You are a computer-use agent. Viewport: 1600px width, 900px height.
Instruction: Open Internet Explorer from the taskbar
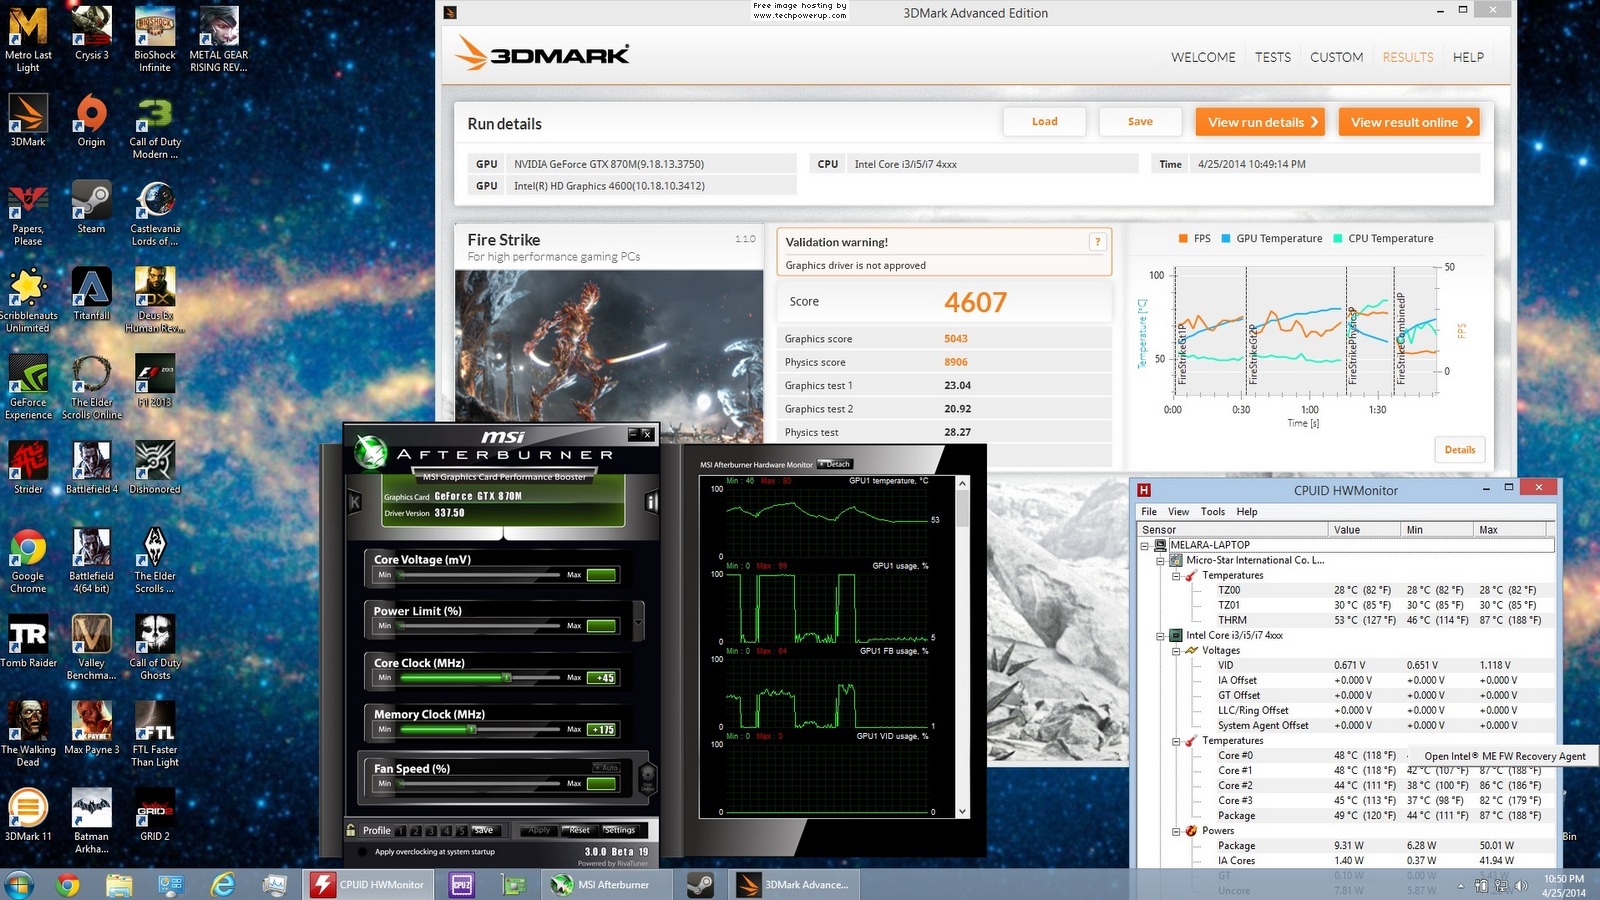click(223, 884)
